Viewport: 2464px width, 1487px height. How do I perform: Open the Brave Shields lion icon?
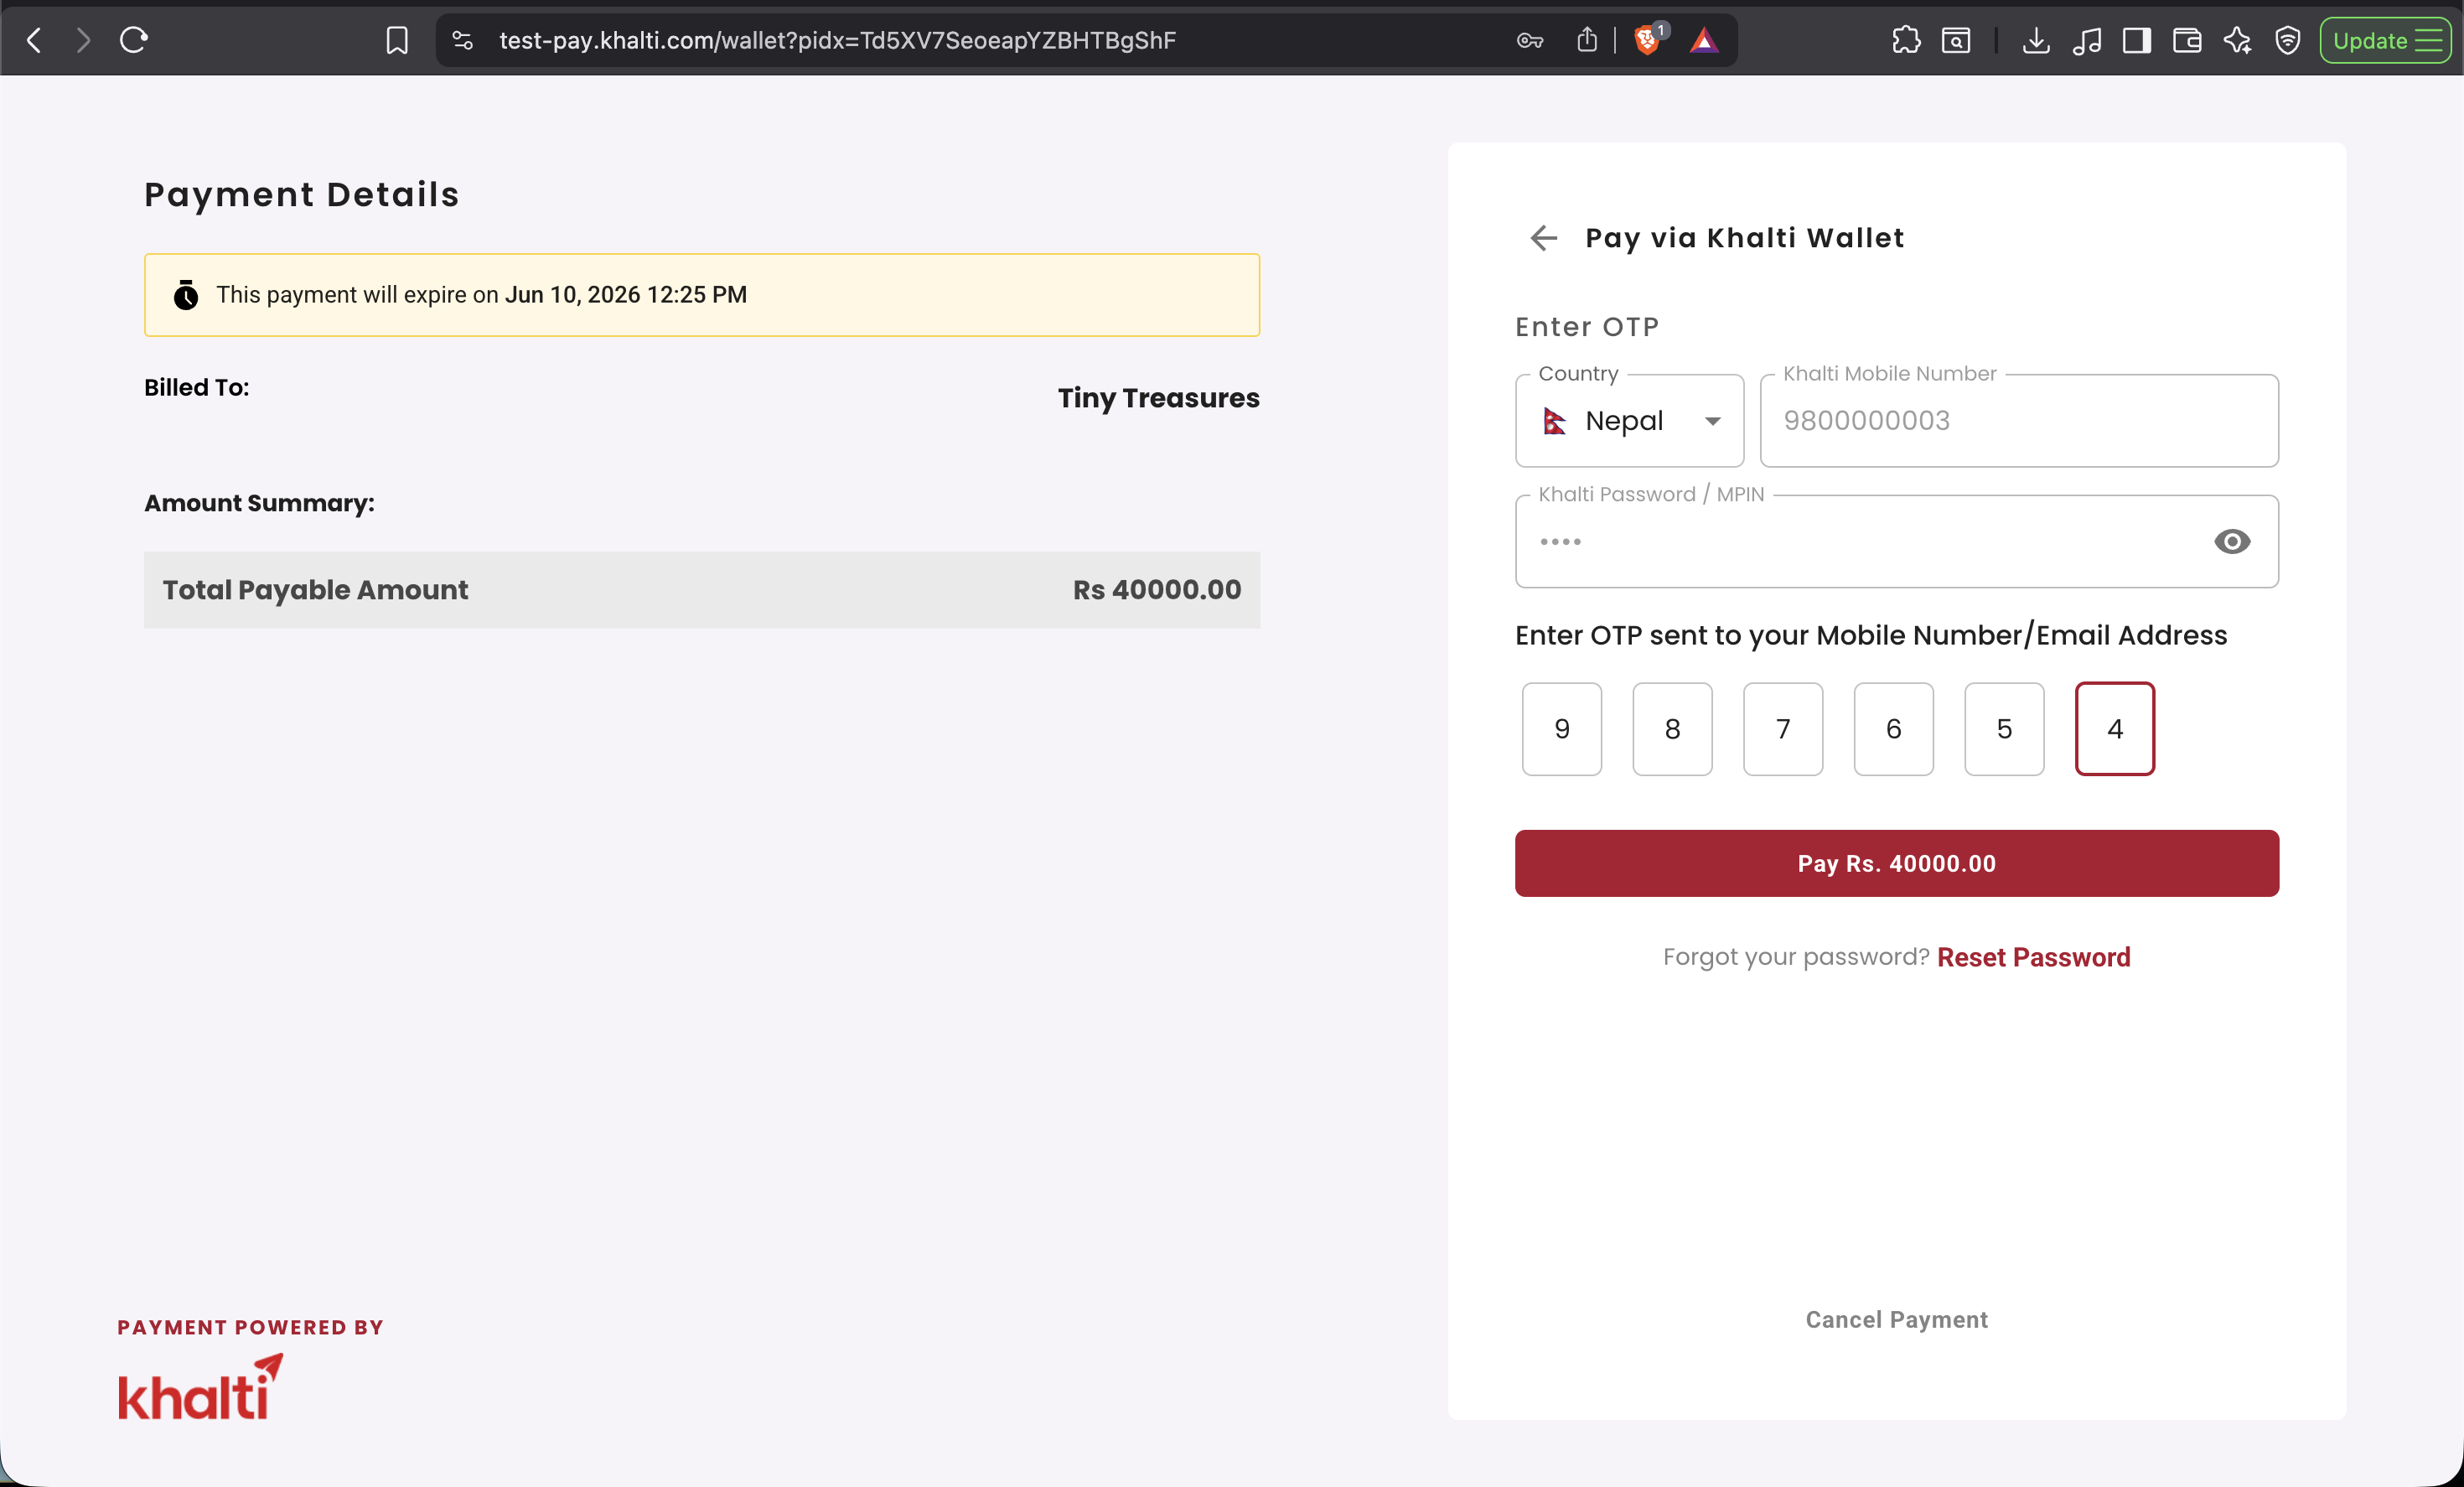pos(1648,40)
